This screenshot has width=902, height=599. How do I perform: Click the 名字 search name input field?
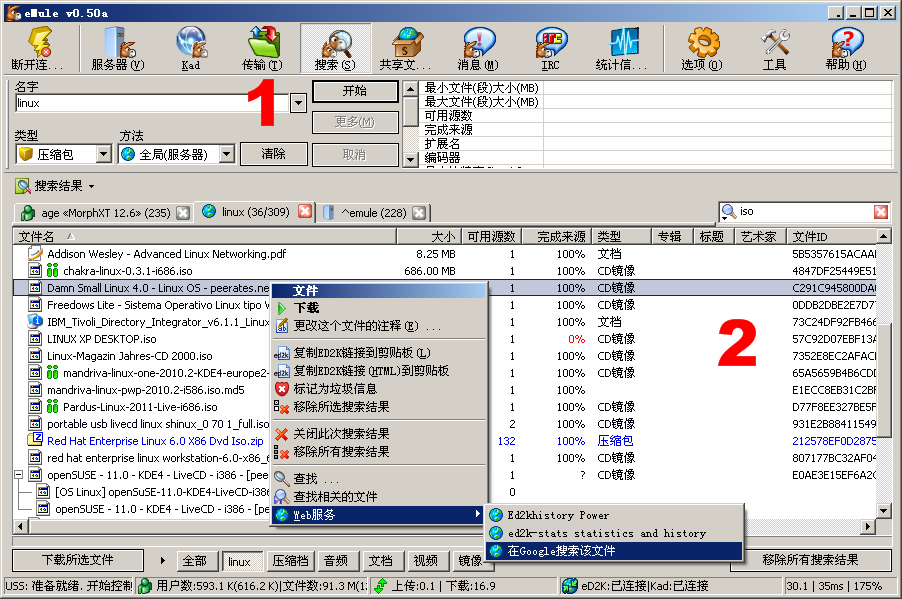point(150,103)
